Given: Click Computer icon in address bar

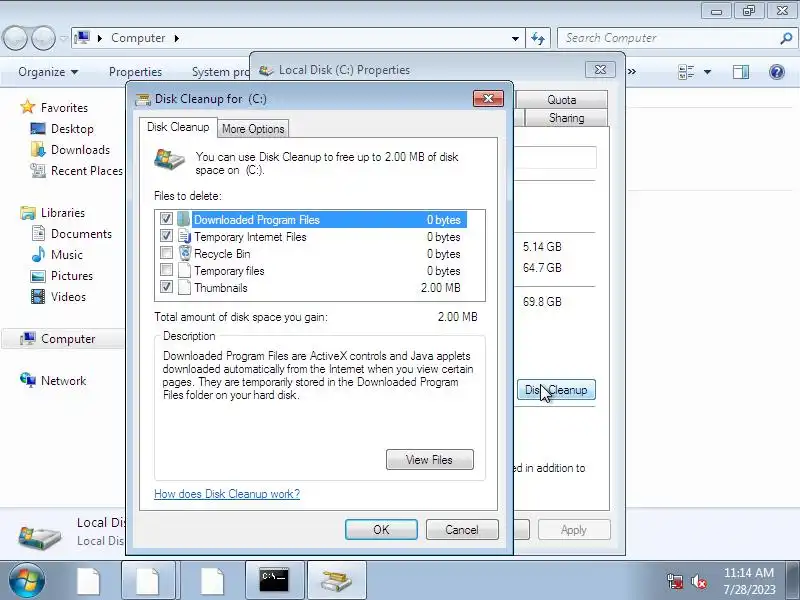Looking at the screenshot, I should pyautogui.click(x=82, y=38).
